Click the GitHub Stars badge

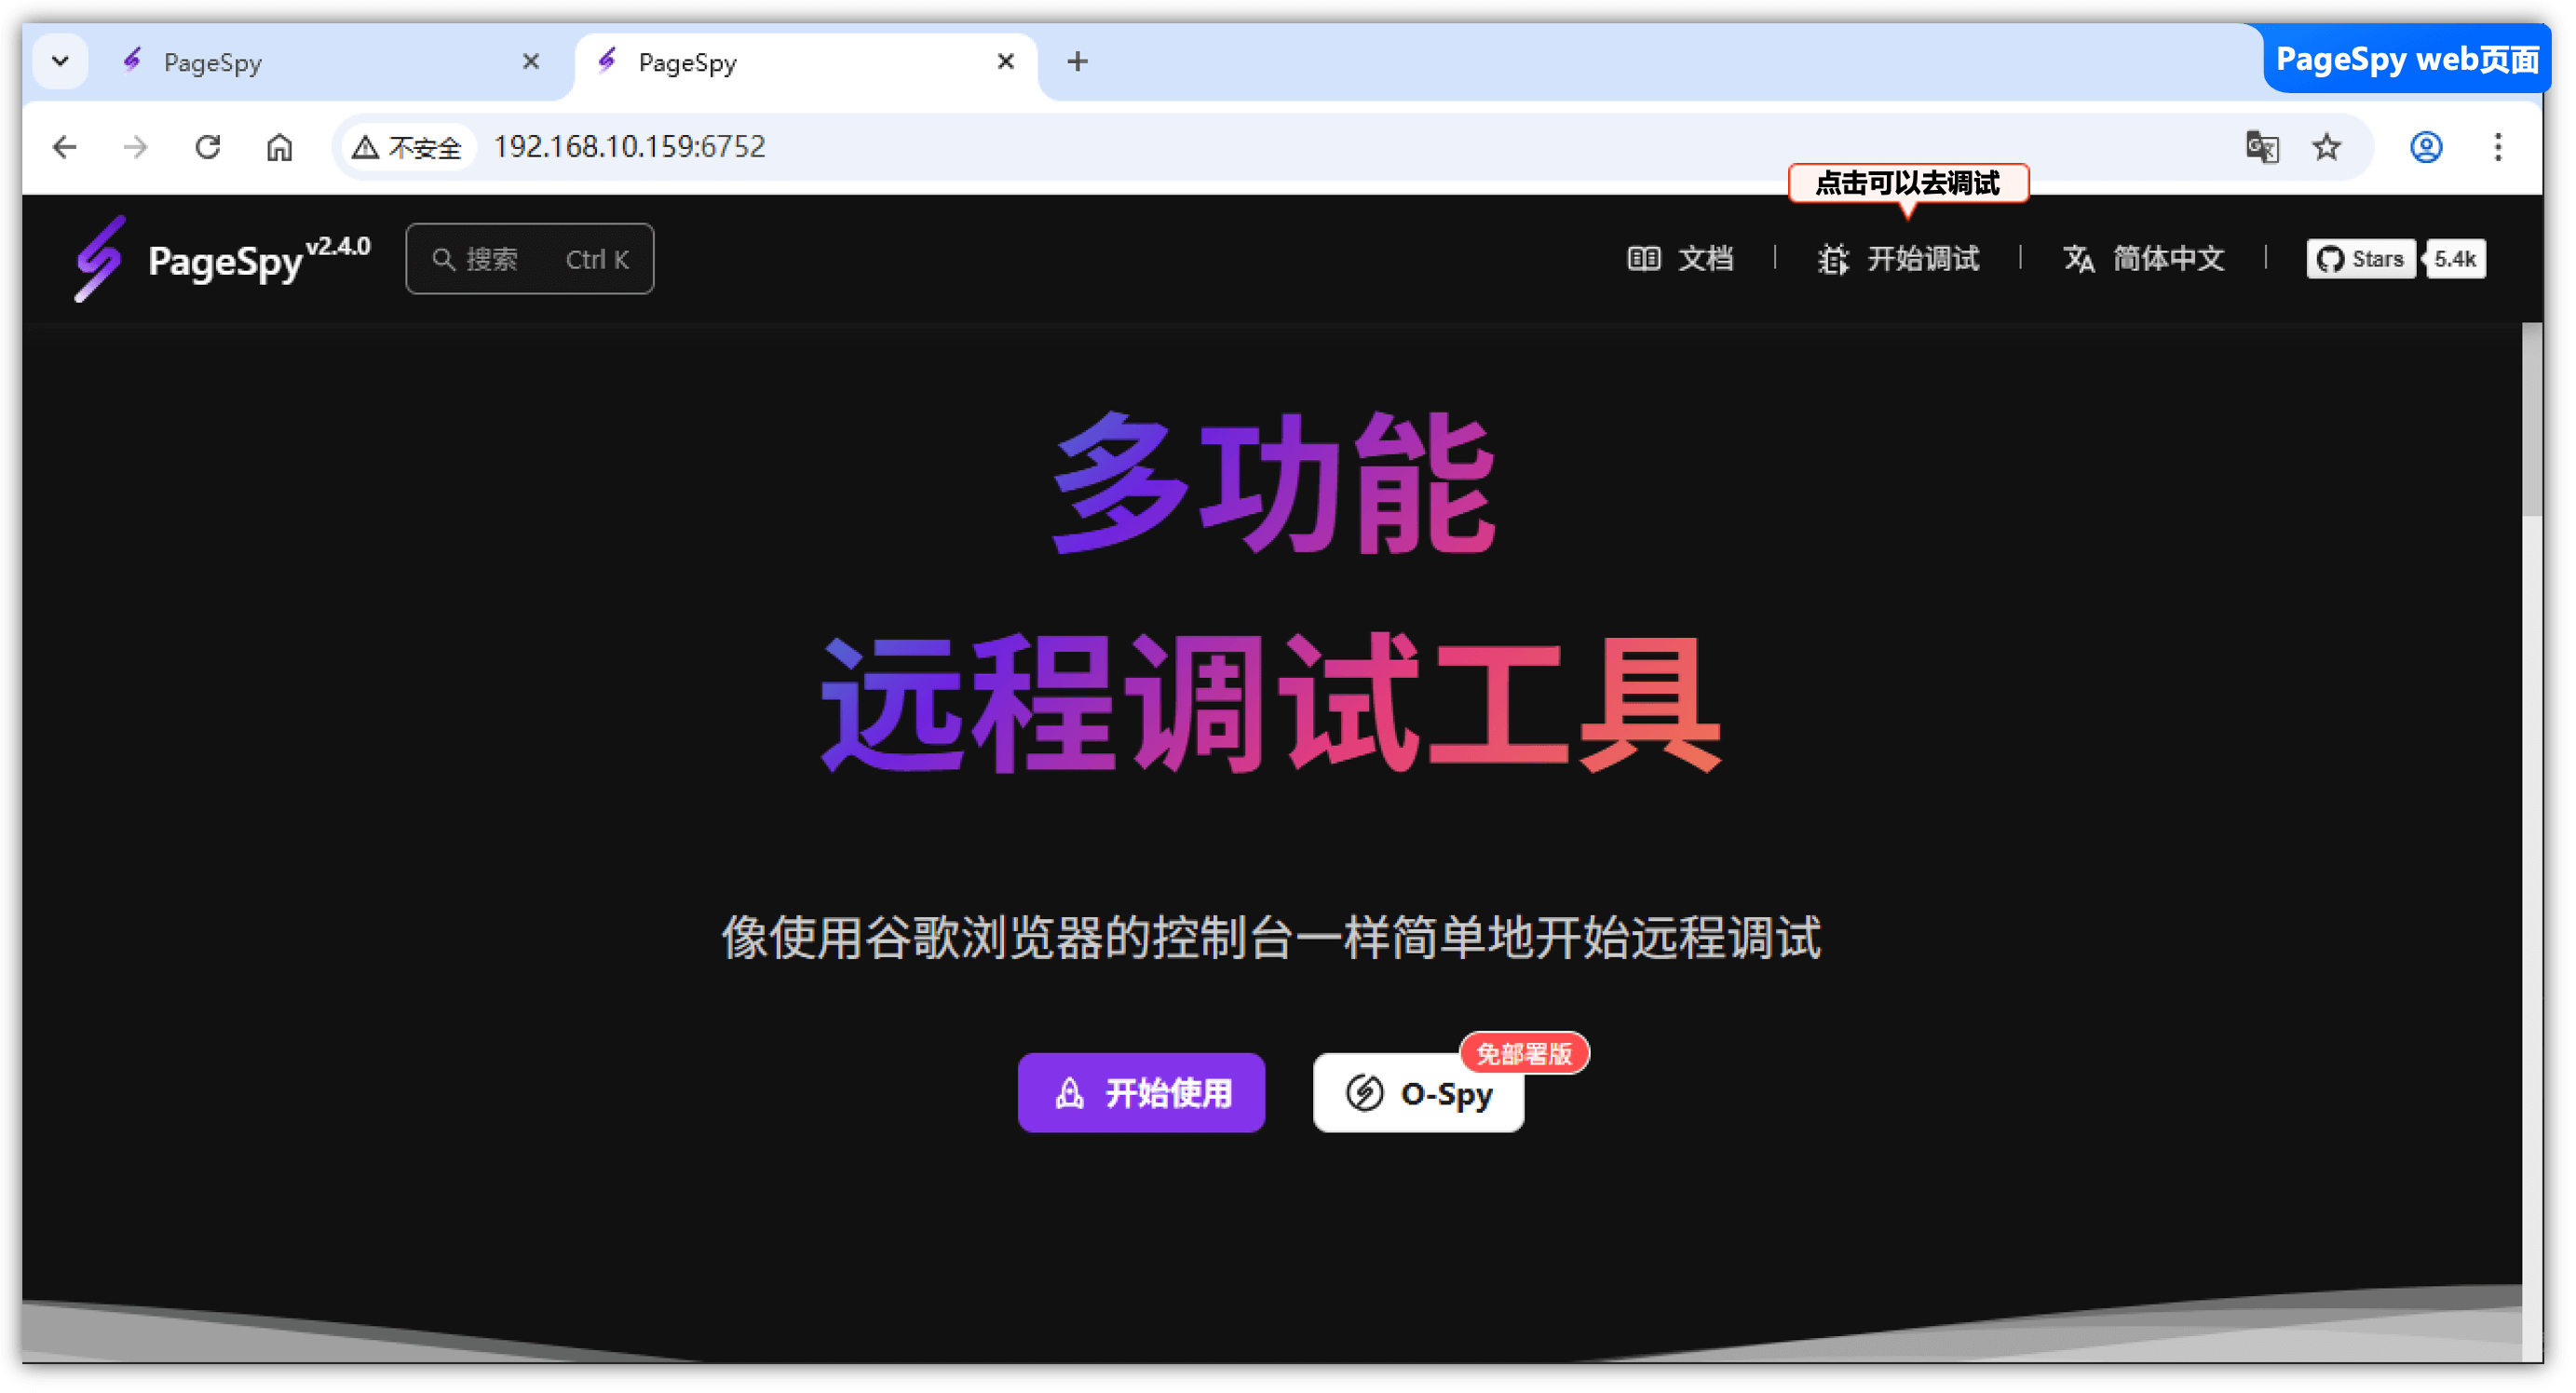click(x=2360, y=259)
